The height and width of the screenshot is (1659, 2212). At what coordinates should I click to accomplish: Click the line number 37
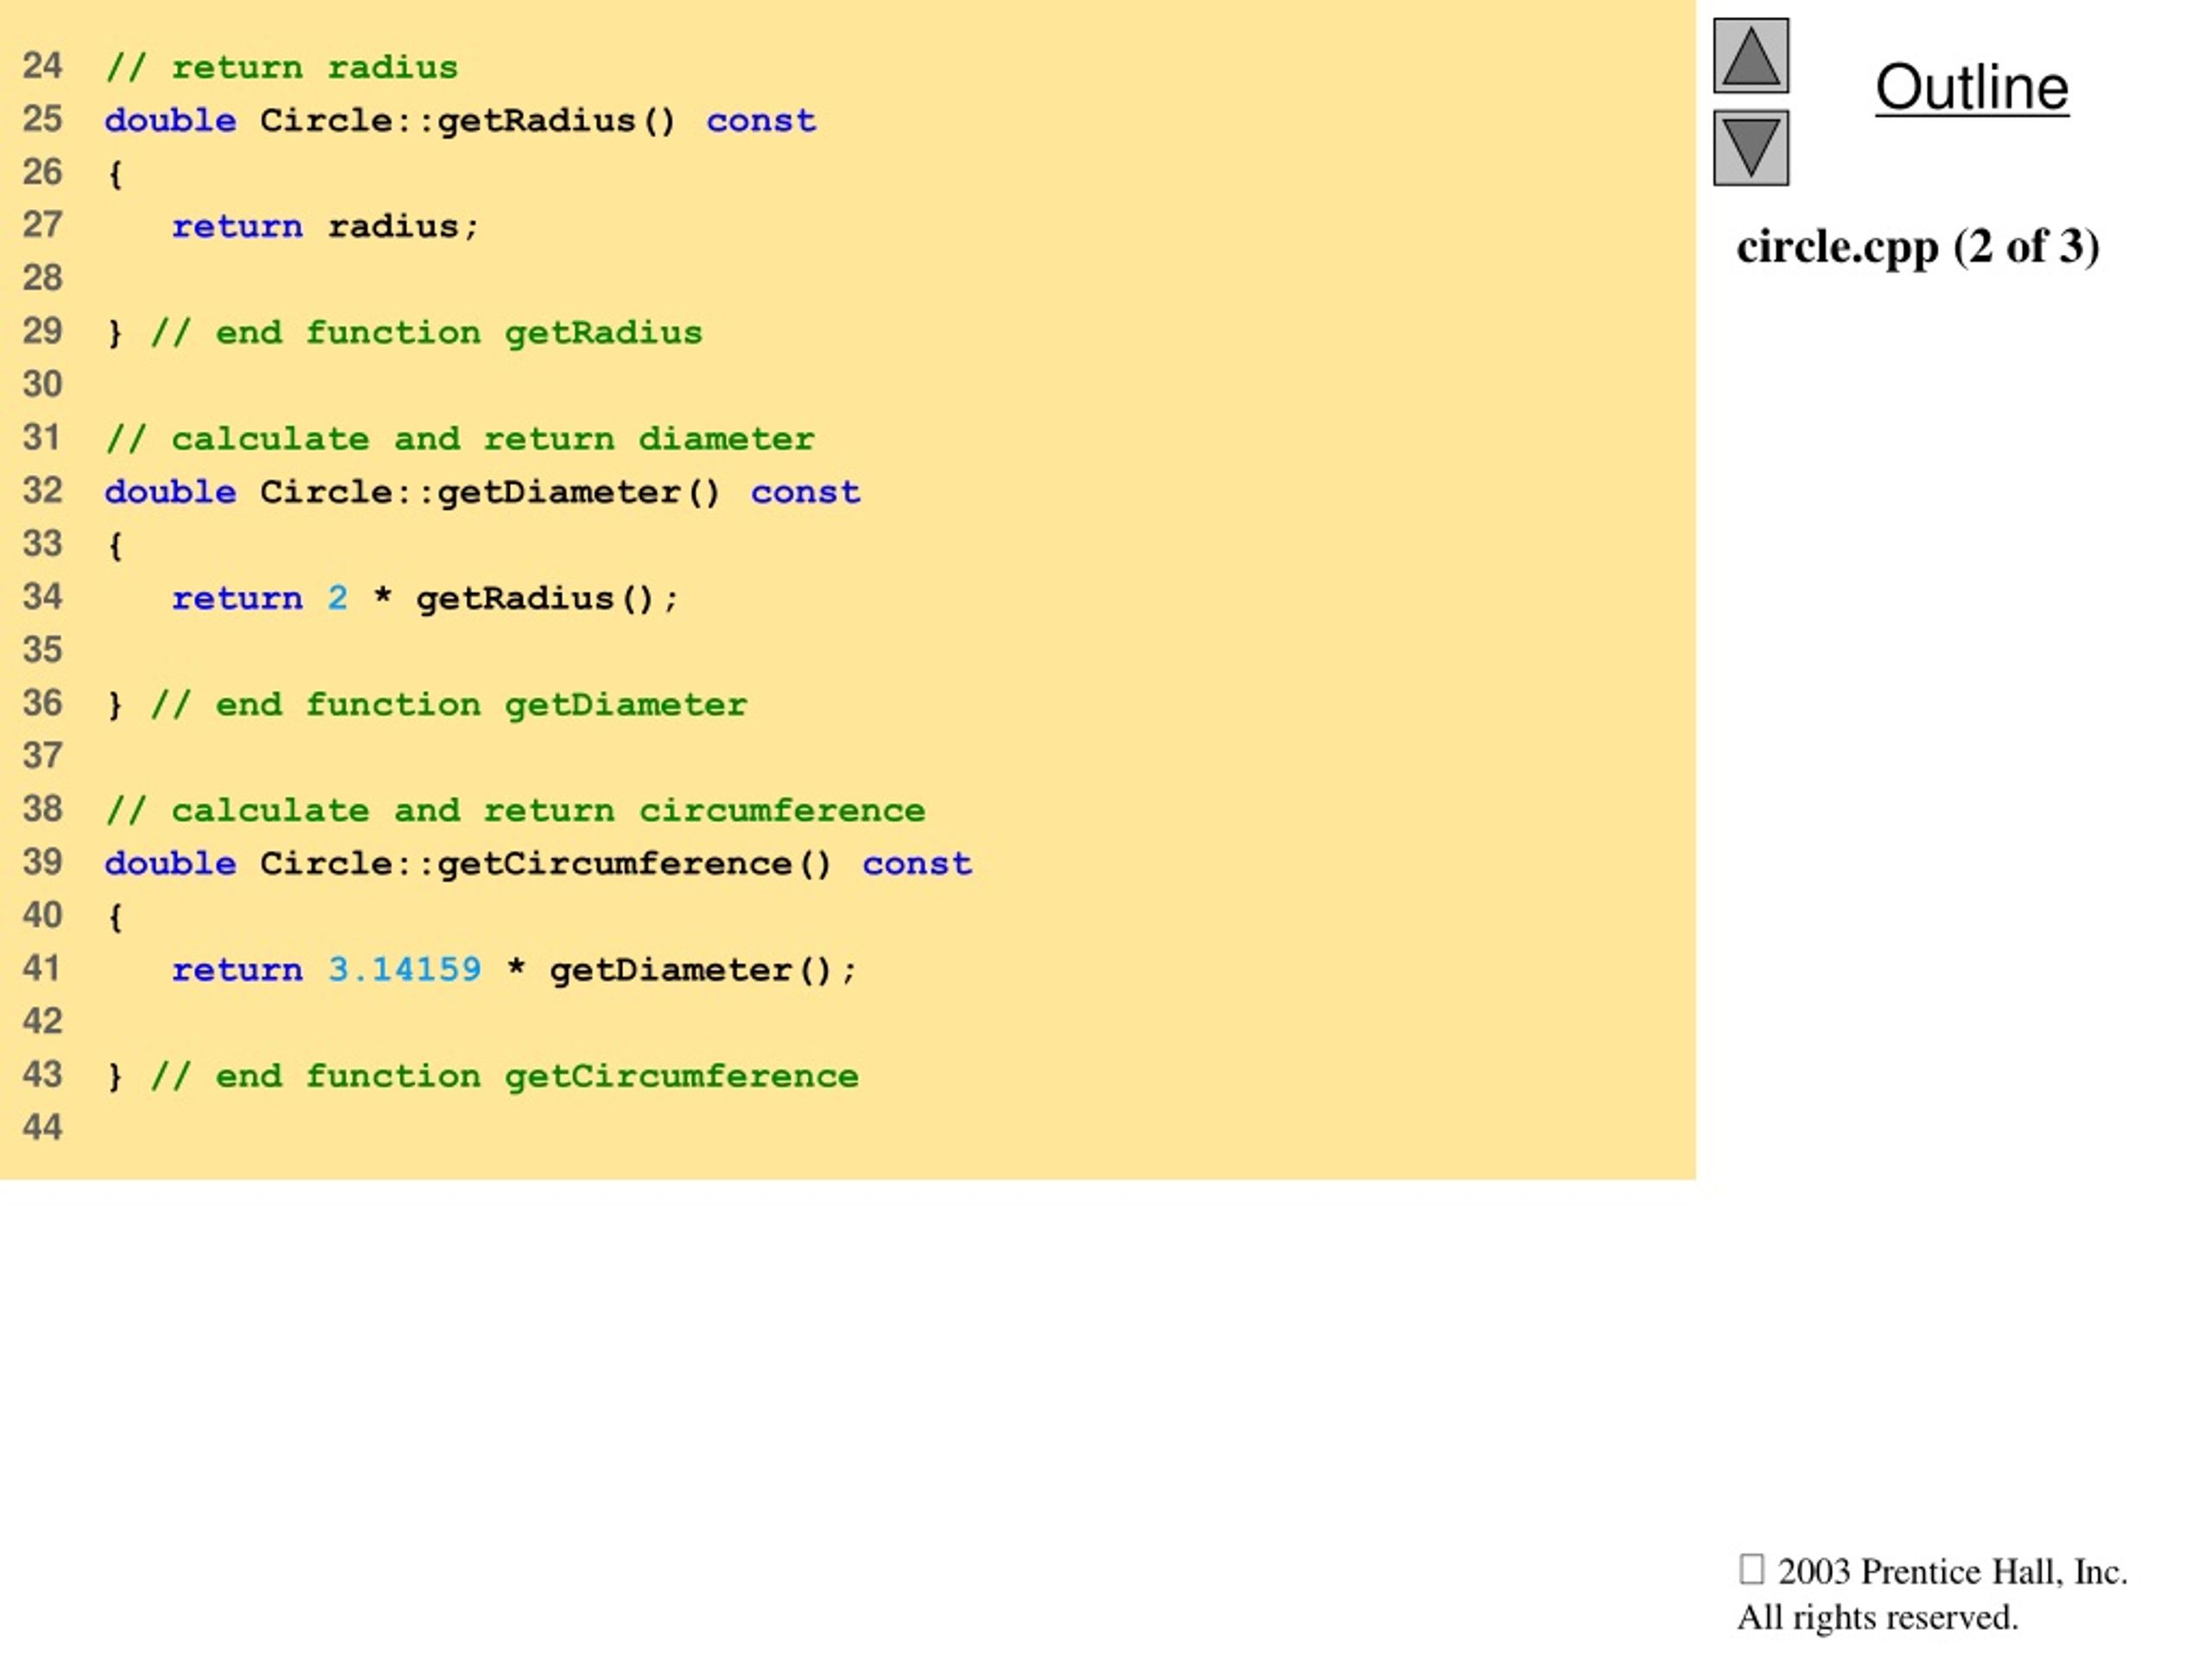pos(42,756)
